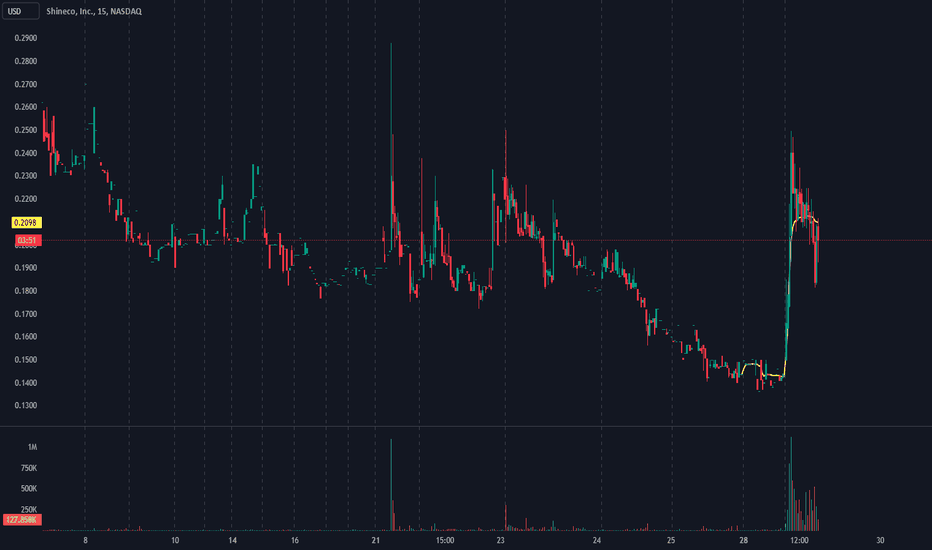
Task: Select date 30 on the time axis
Action: (x=880, y=540)
